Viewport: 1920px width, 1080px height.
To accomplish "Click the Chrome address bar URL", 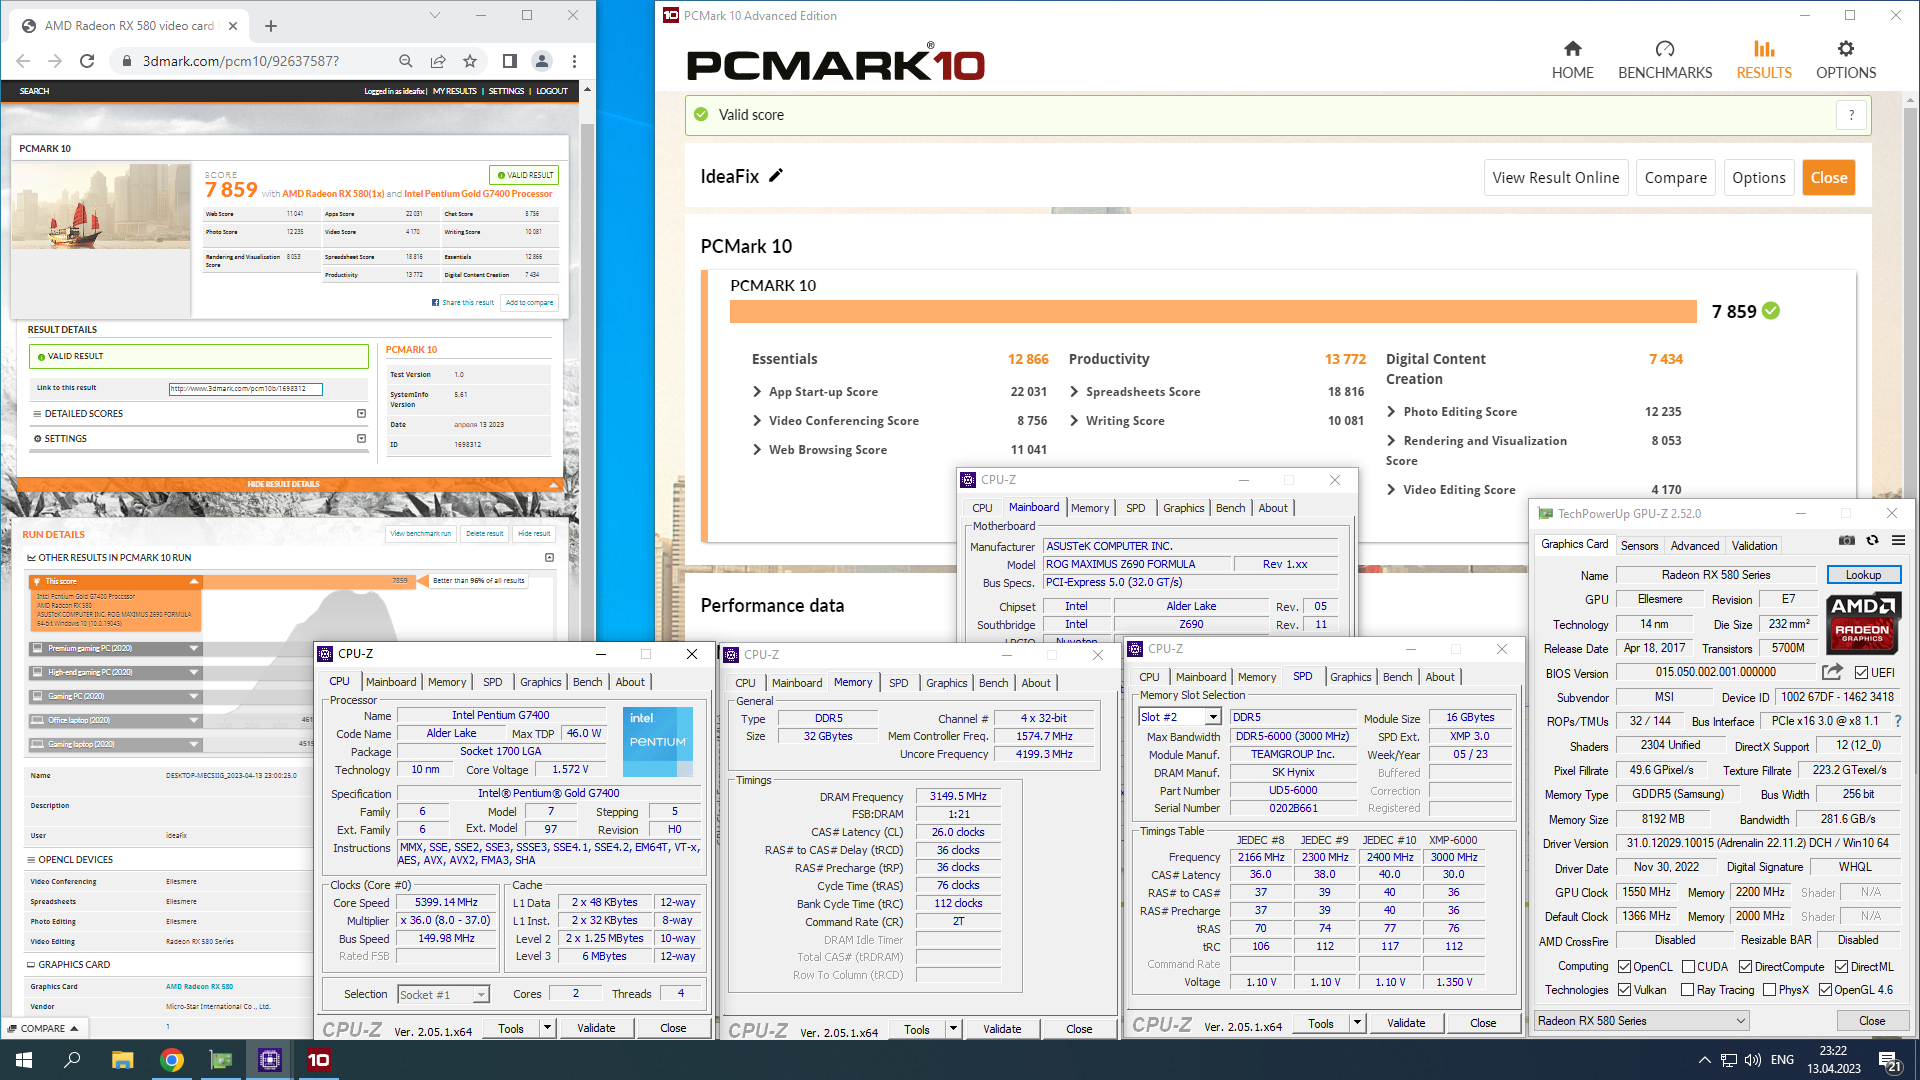I will [x=240, y=61].
